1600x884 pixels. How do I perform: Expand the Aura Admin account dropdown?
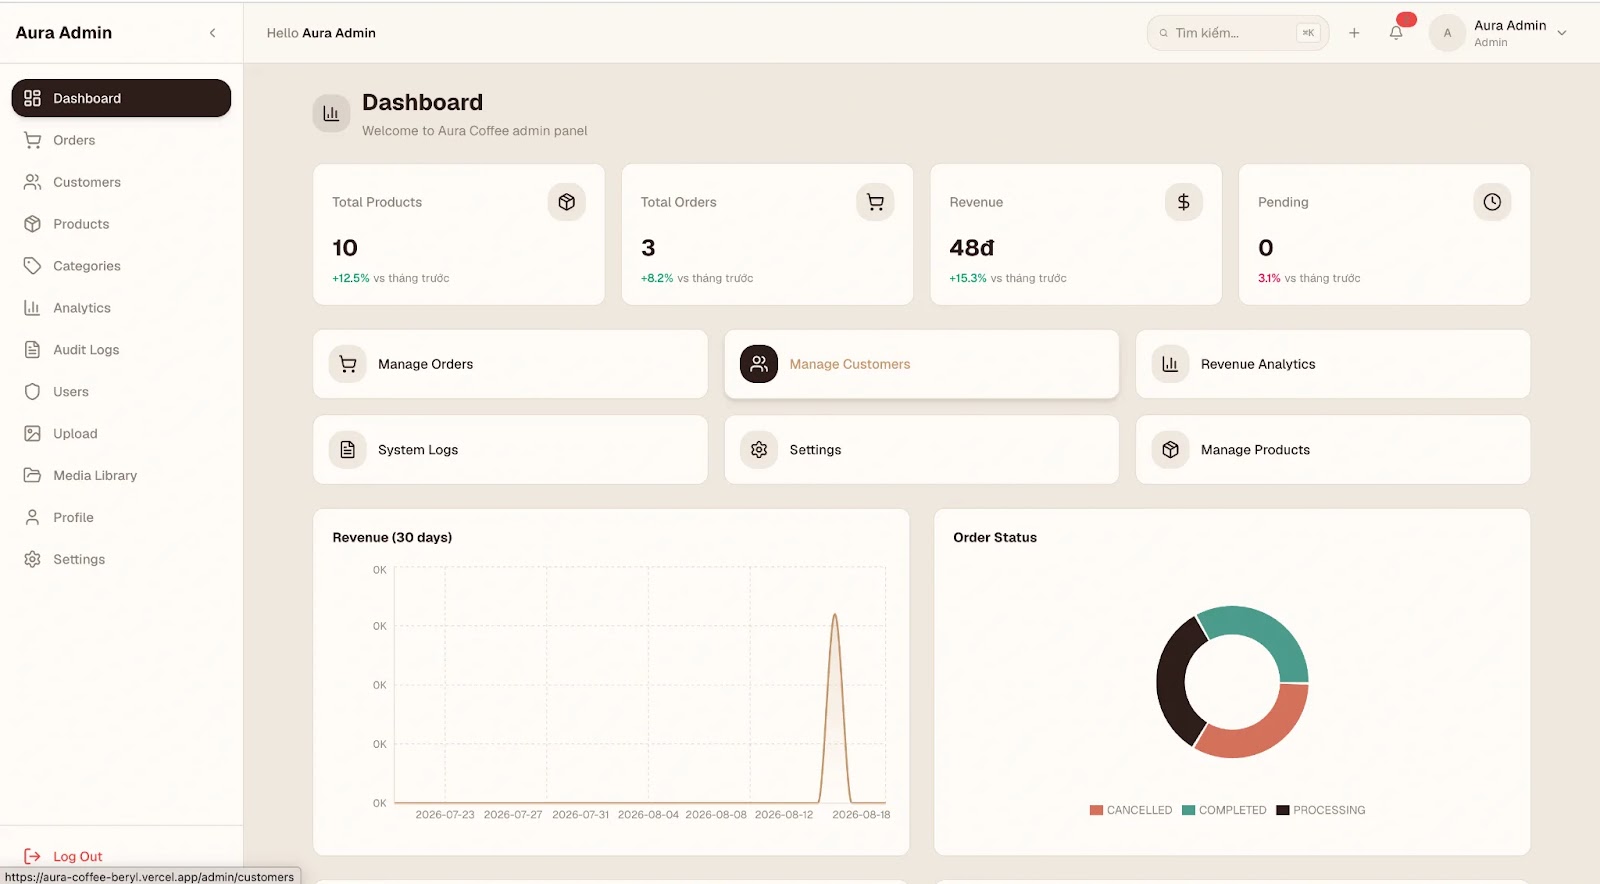click(x=1562, y=33)
